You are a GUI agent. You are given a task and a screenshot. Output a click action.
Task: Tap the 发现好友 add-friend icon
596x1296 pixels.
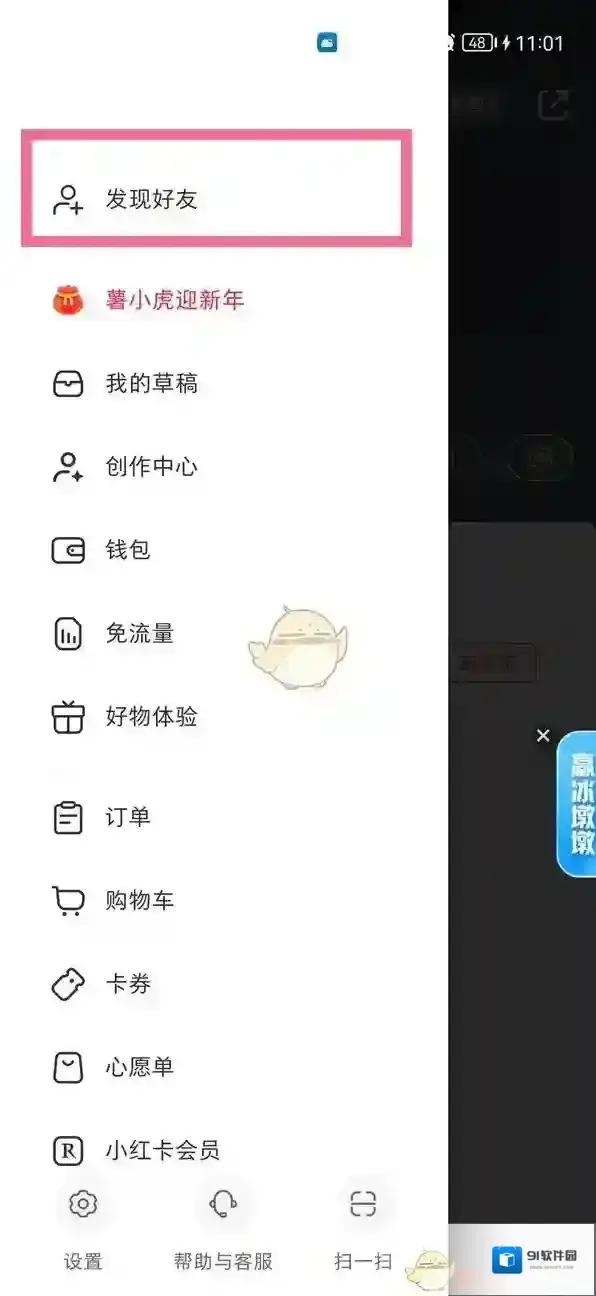click(x=68, y=199)
